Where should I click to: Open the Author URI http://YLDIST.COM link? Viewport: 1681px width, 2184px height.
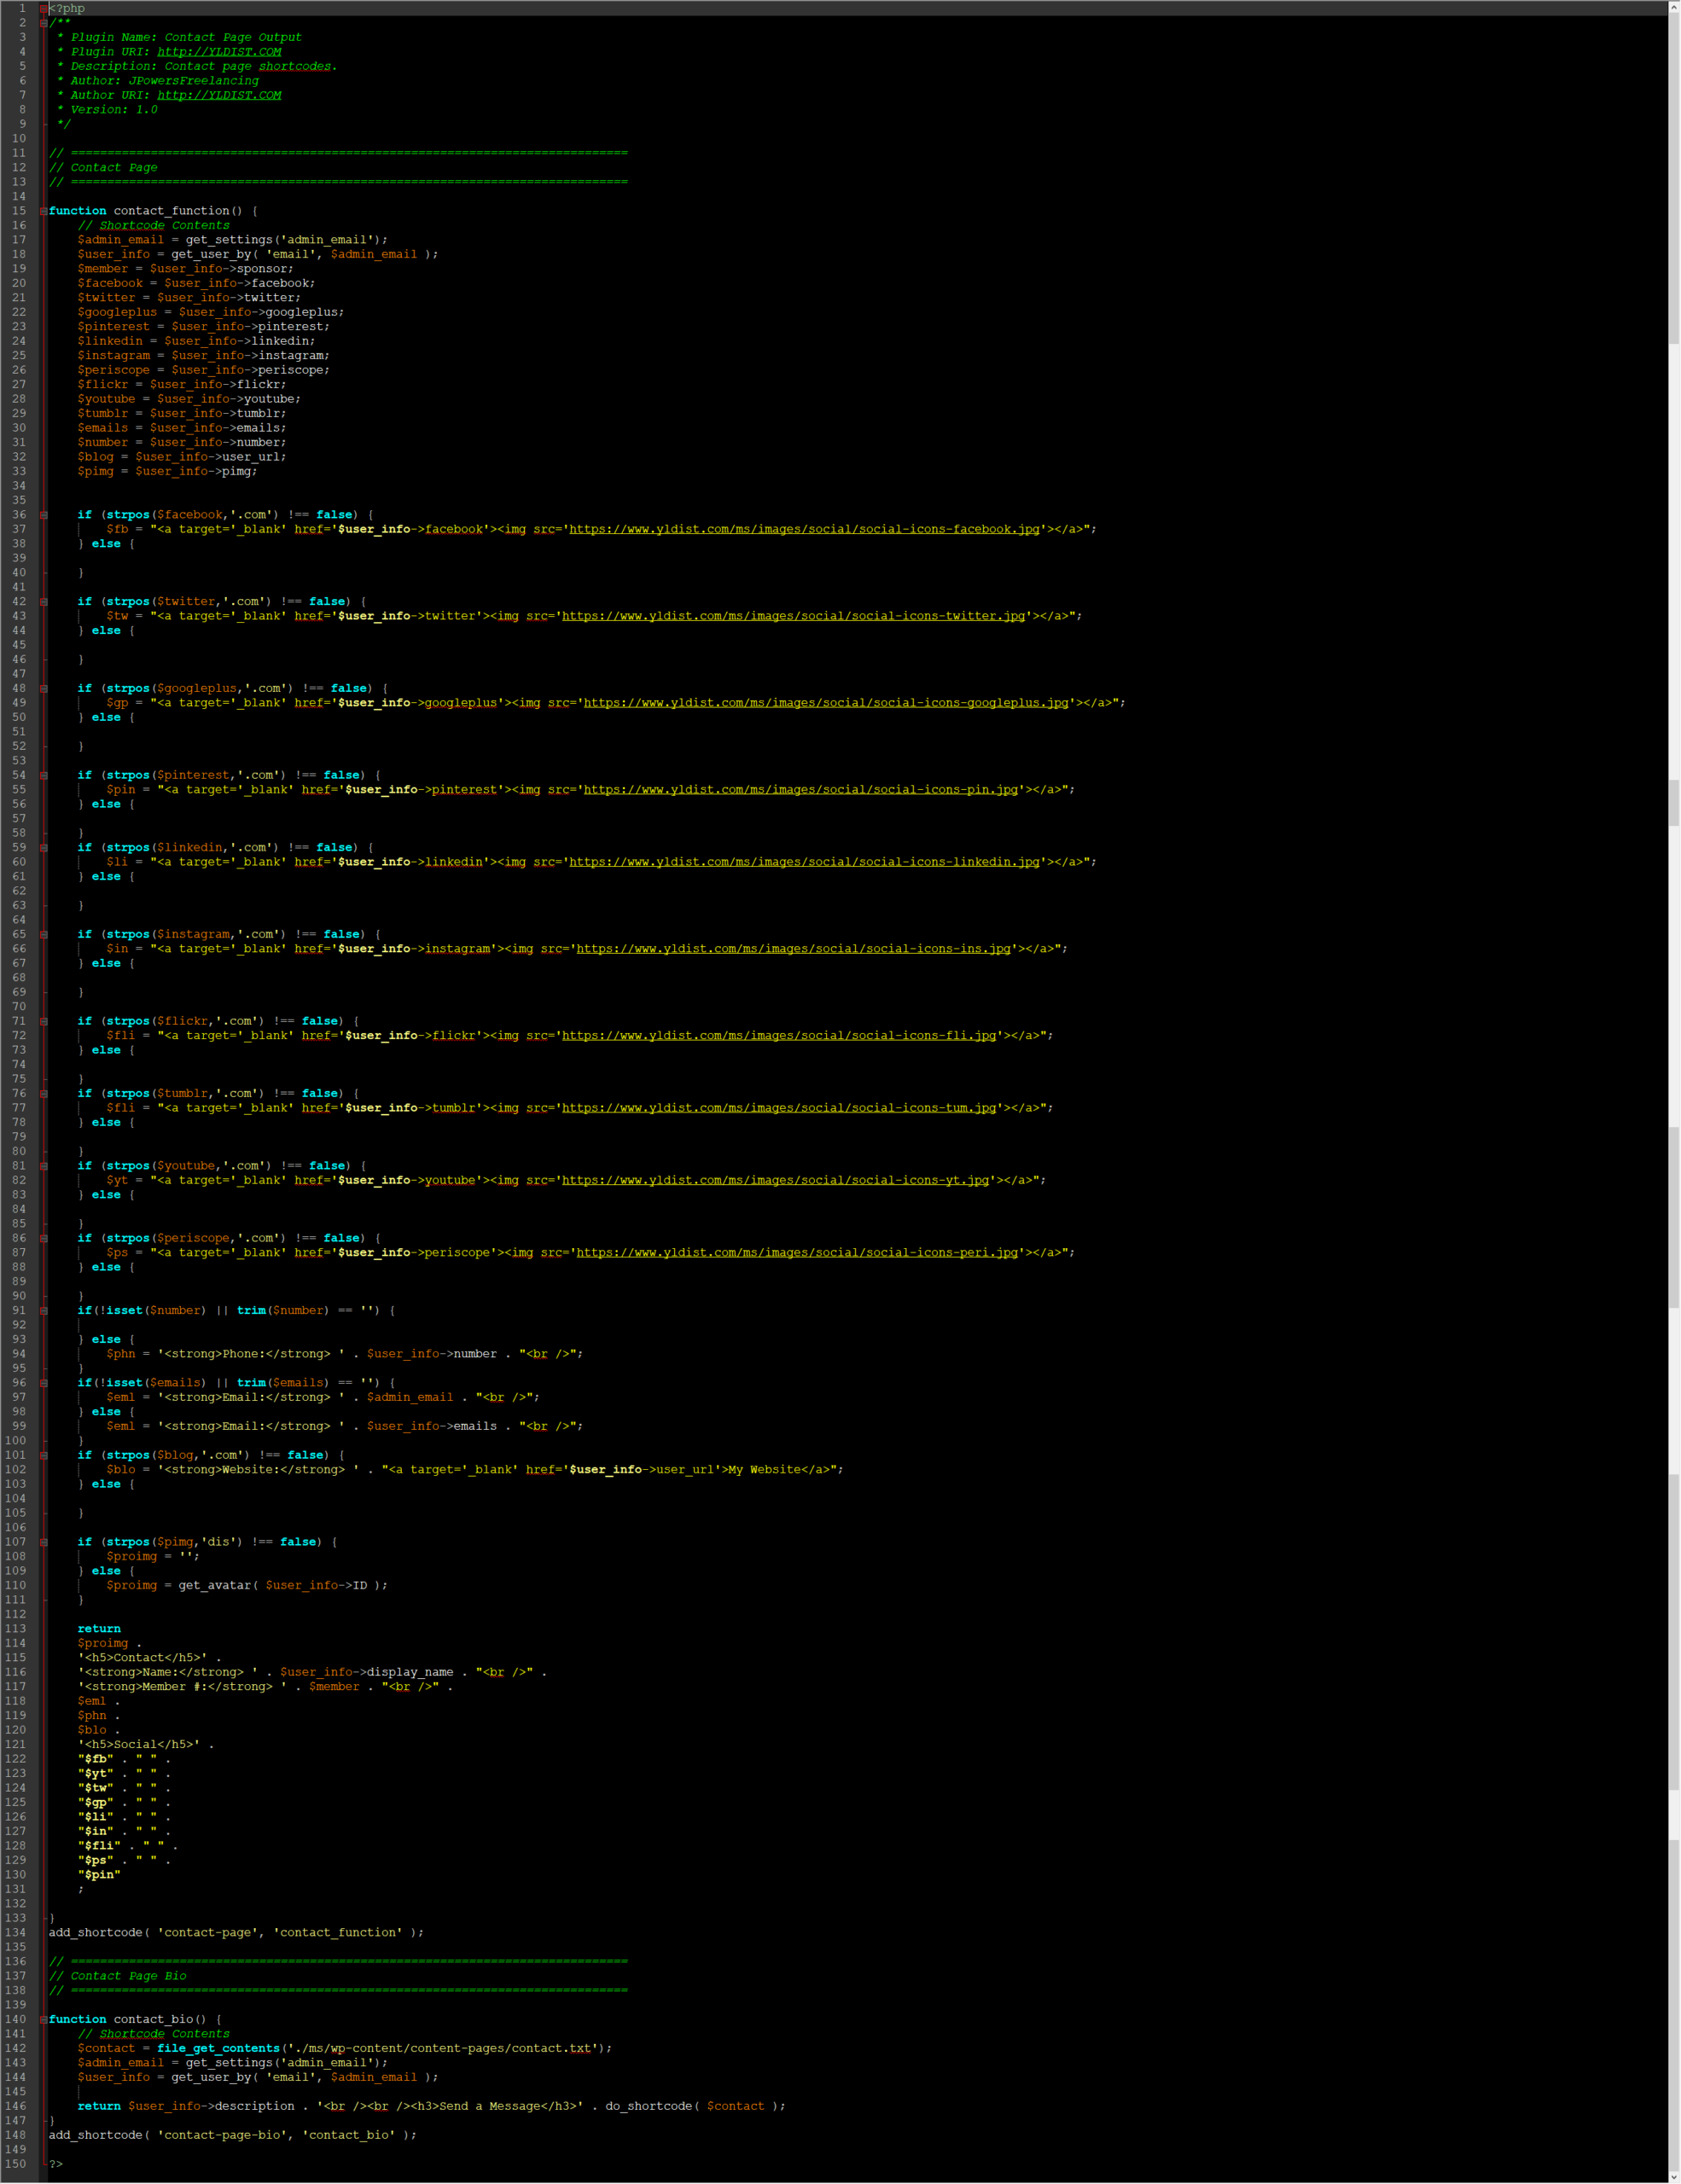coord(219,96)
